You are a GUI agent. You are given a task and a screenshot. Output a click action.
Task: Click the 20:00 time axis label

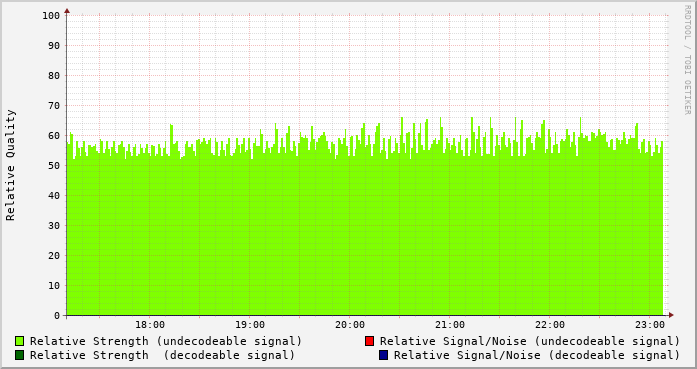tap(350, 325)
